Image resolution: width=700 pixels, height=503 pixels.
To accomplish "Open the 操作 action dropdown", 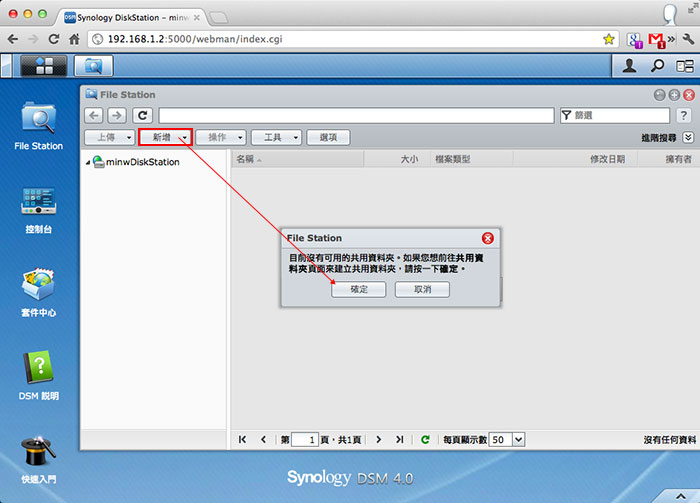I will [x=221, y=137].
